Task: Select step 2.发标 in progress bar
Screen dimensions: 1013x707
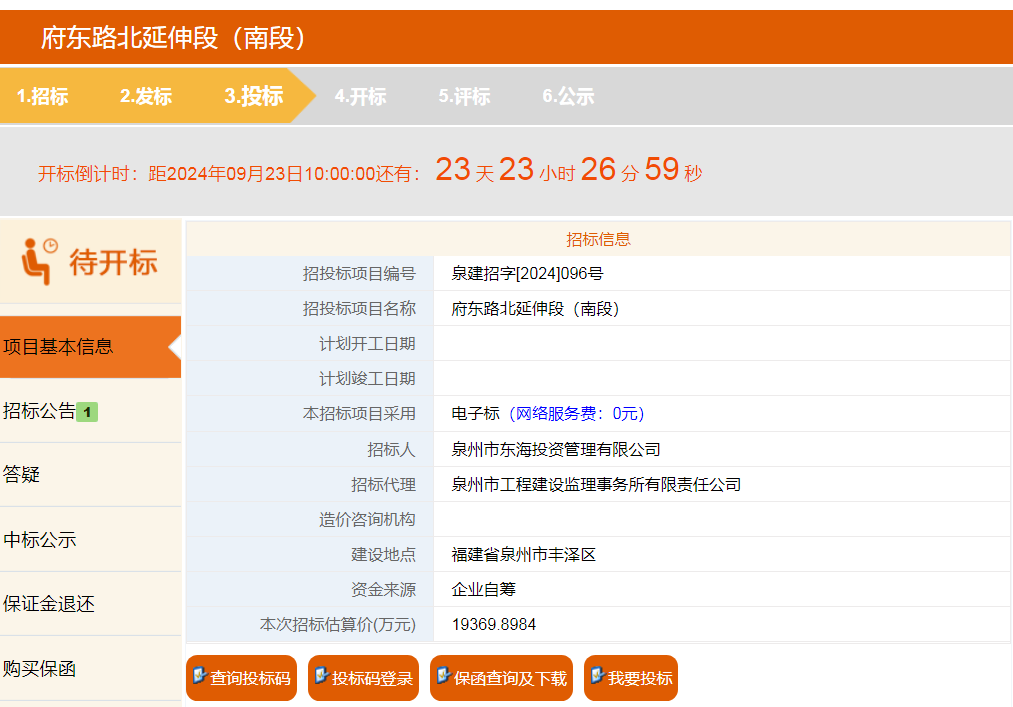Action: coord(146,96)
